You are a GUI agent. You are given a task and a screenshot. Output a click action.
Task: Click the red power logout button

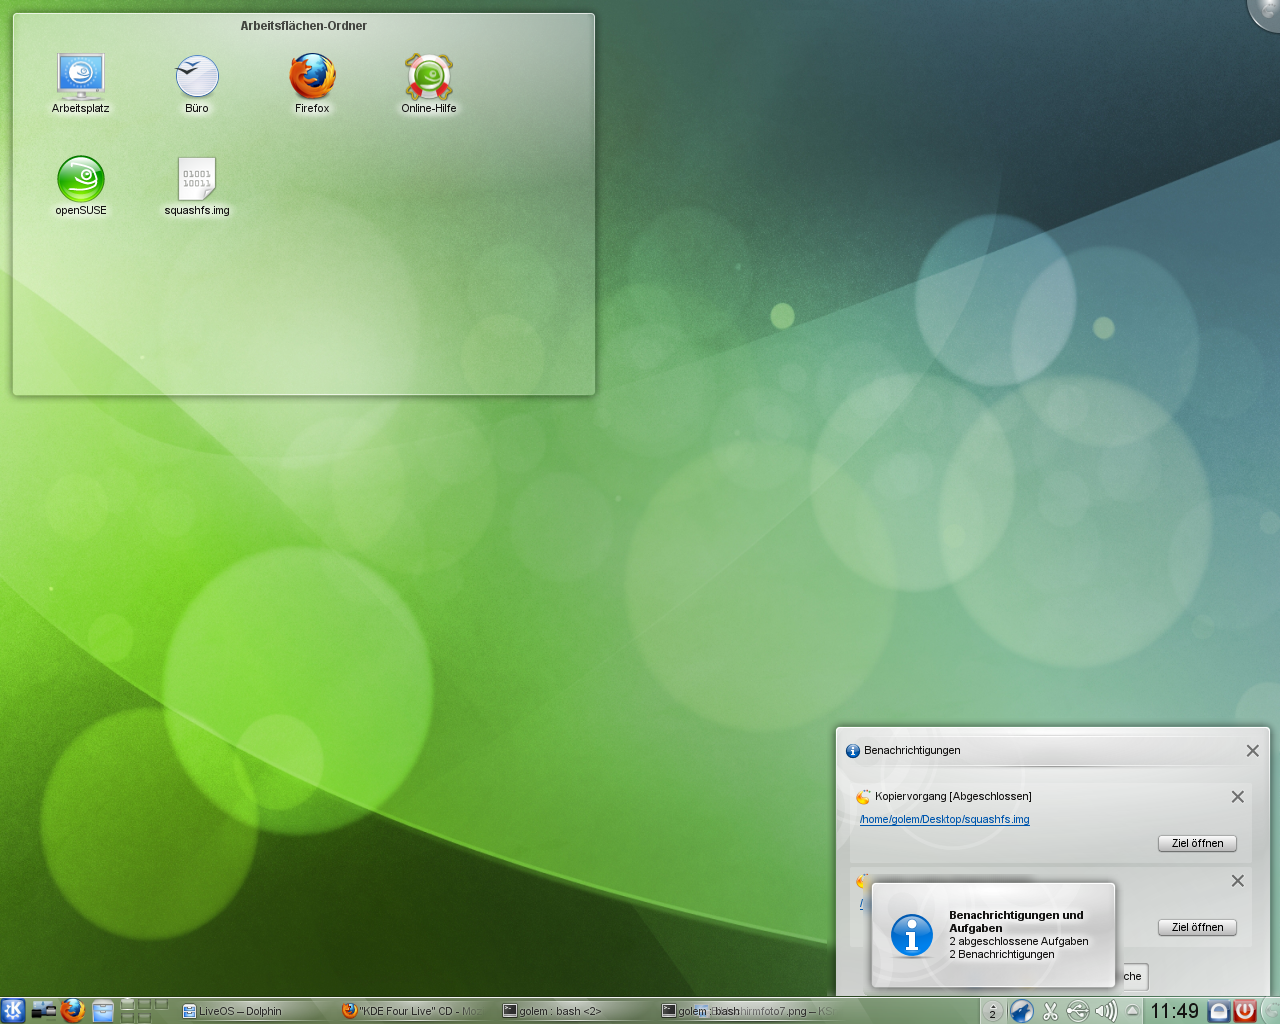pos(1244,1011)
